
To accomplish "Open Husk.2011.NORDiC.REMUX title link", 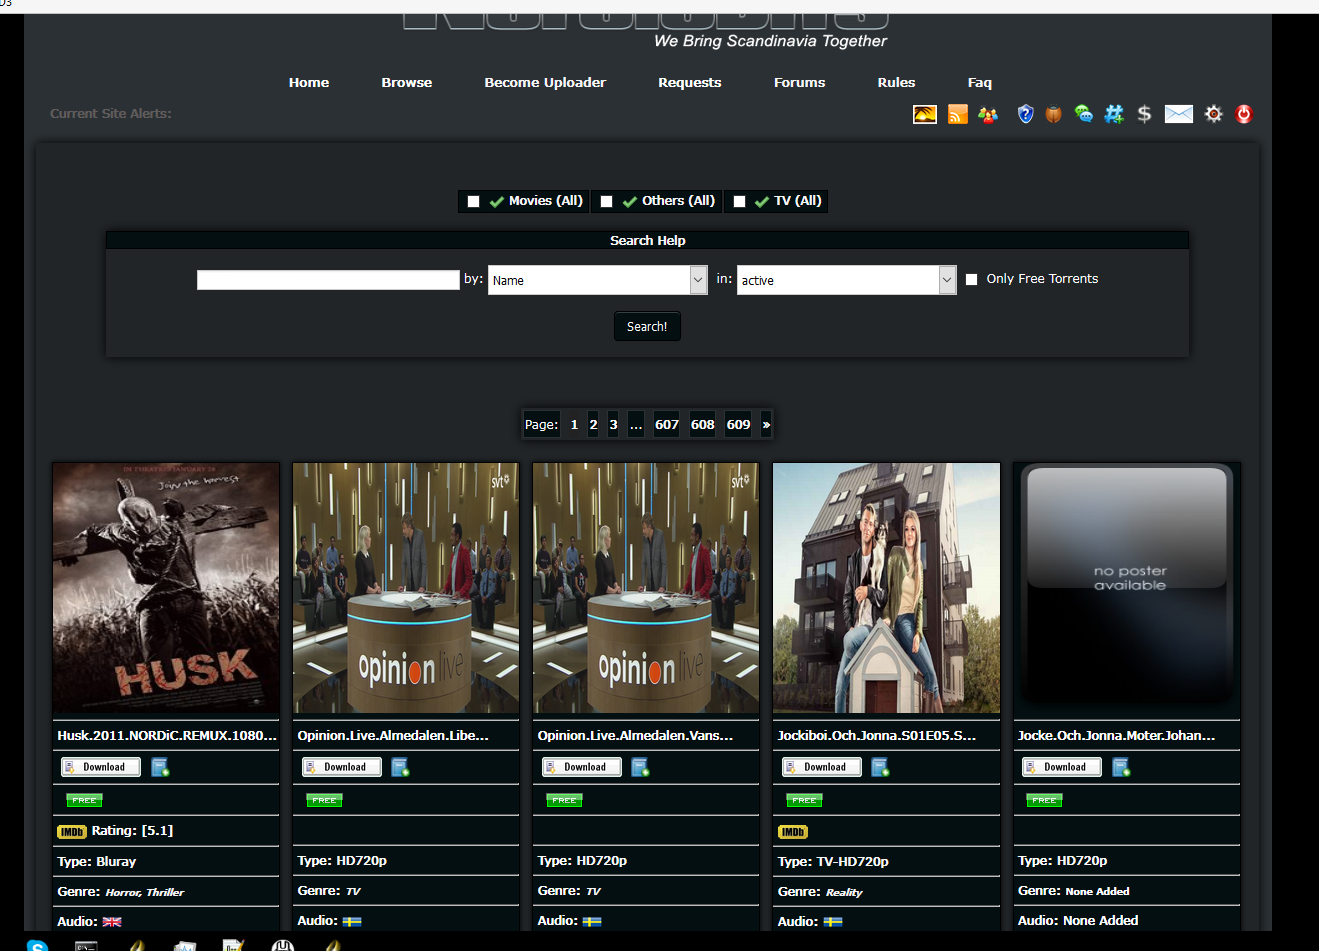I will click(167, 735).
